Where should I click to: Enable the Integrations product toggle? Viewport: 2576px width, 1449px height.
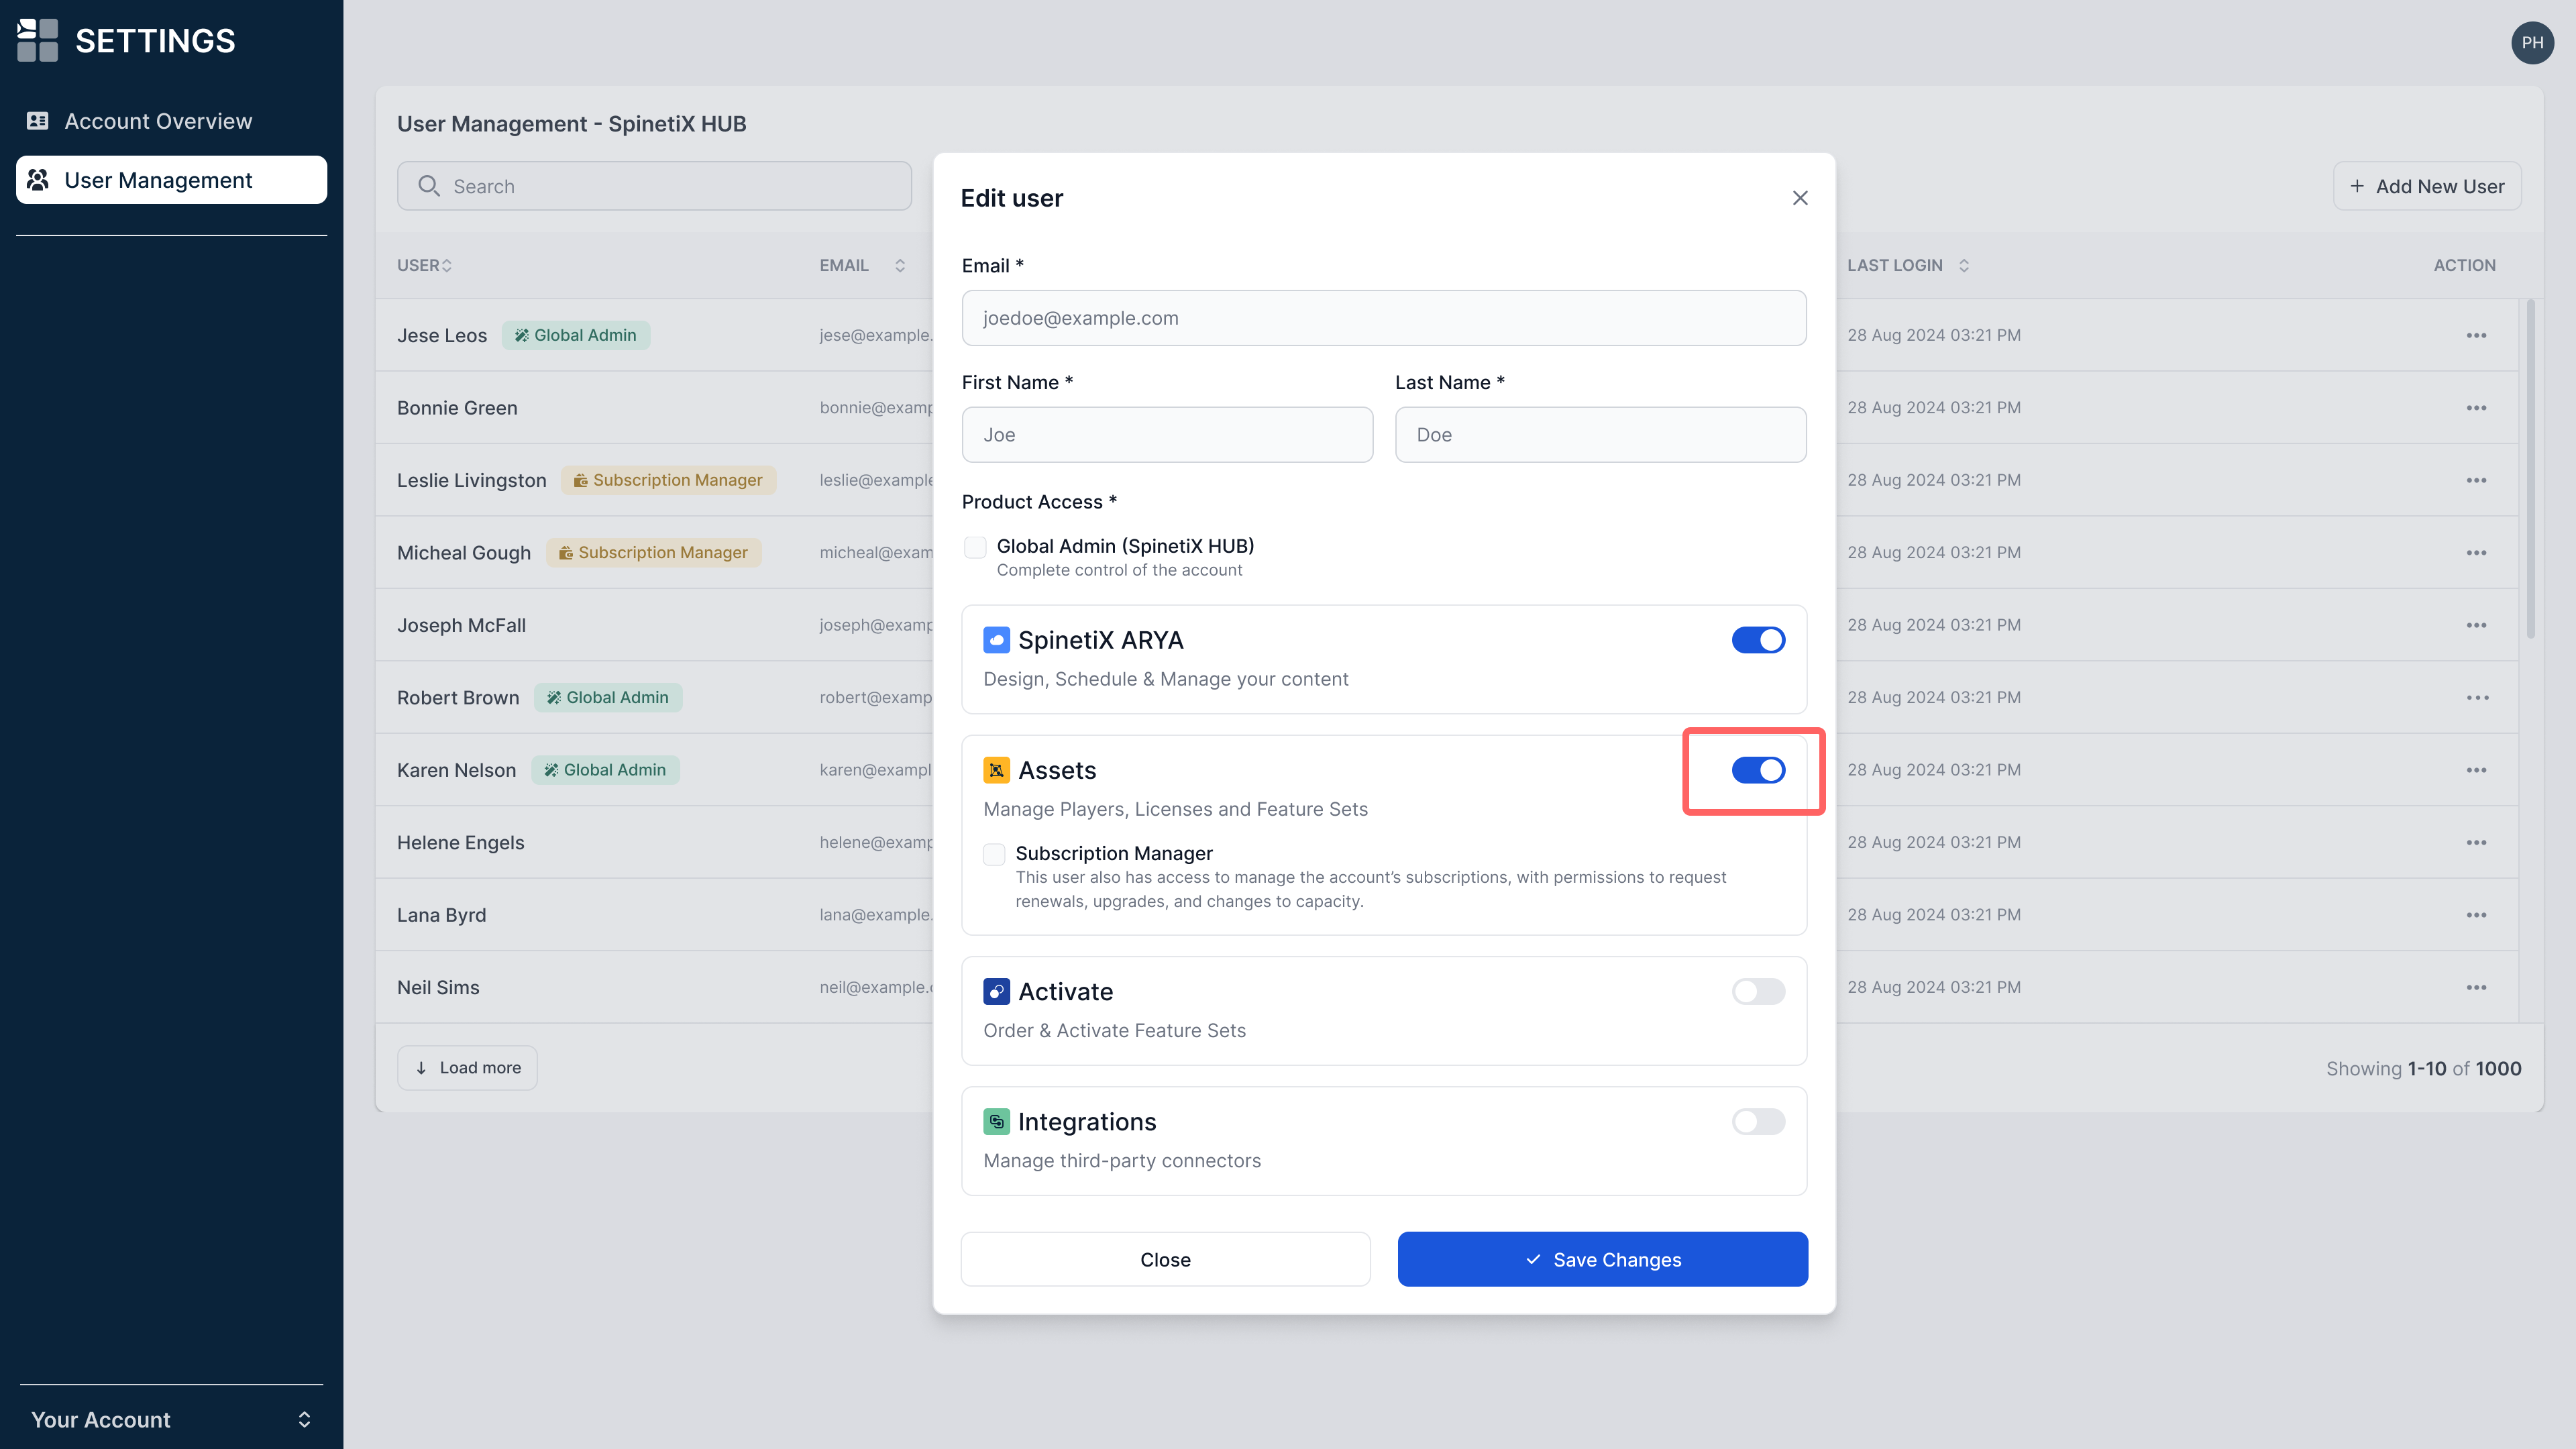(1758, 1121)
